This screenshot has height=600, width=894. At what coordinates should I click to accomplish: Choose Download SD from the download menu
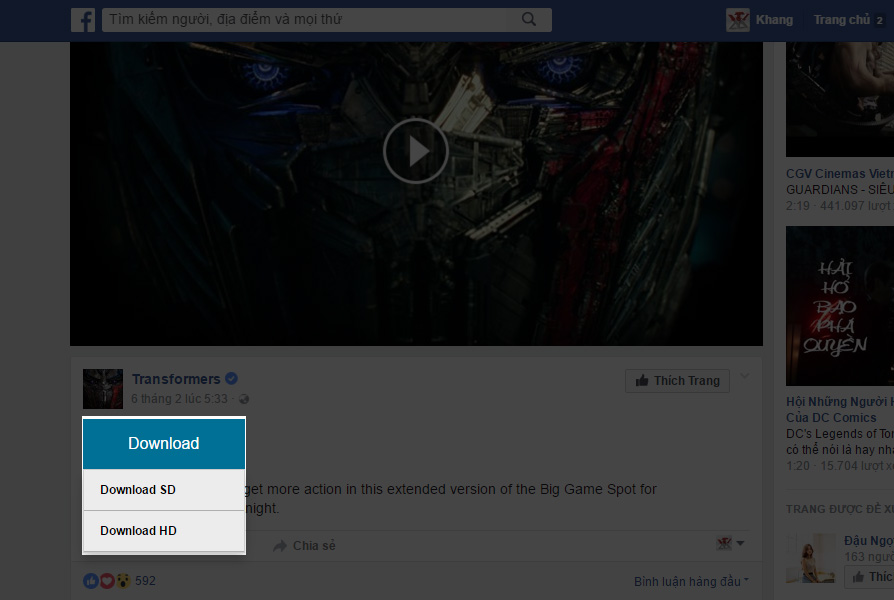click(x=137, y=490)
